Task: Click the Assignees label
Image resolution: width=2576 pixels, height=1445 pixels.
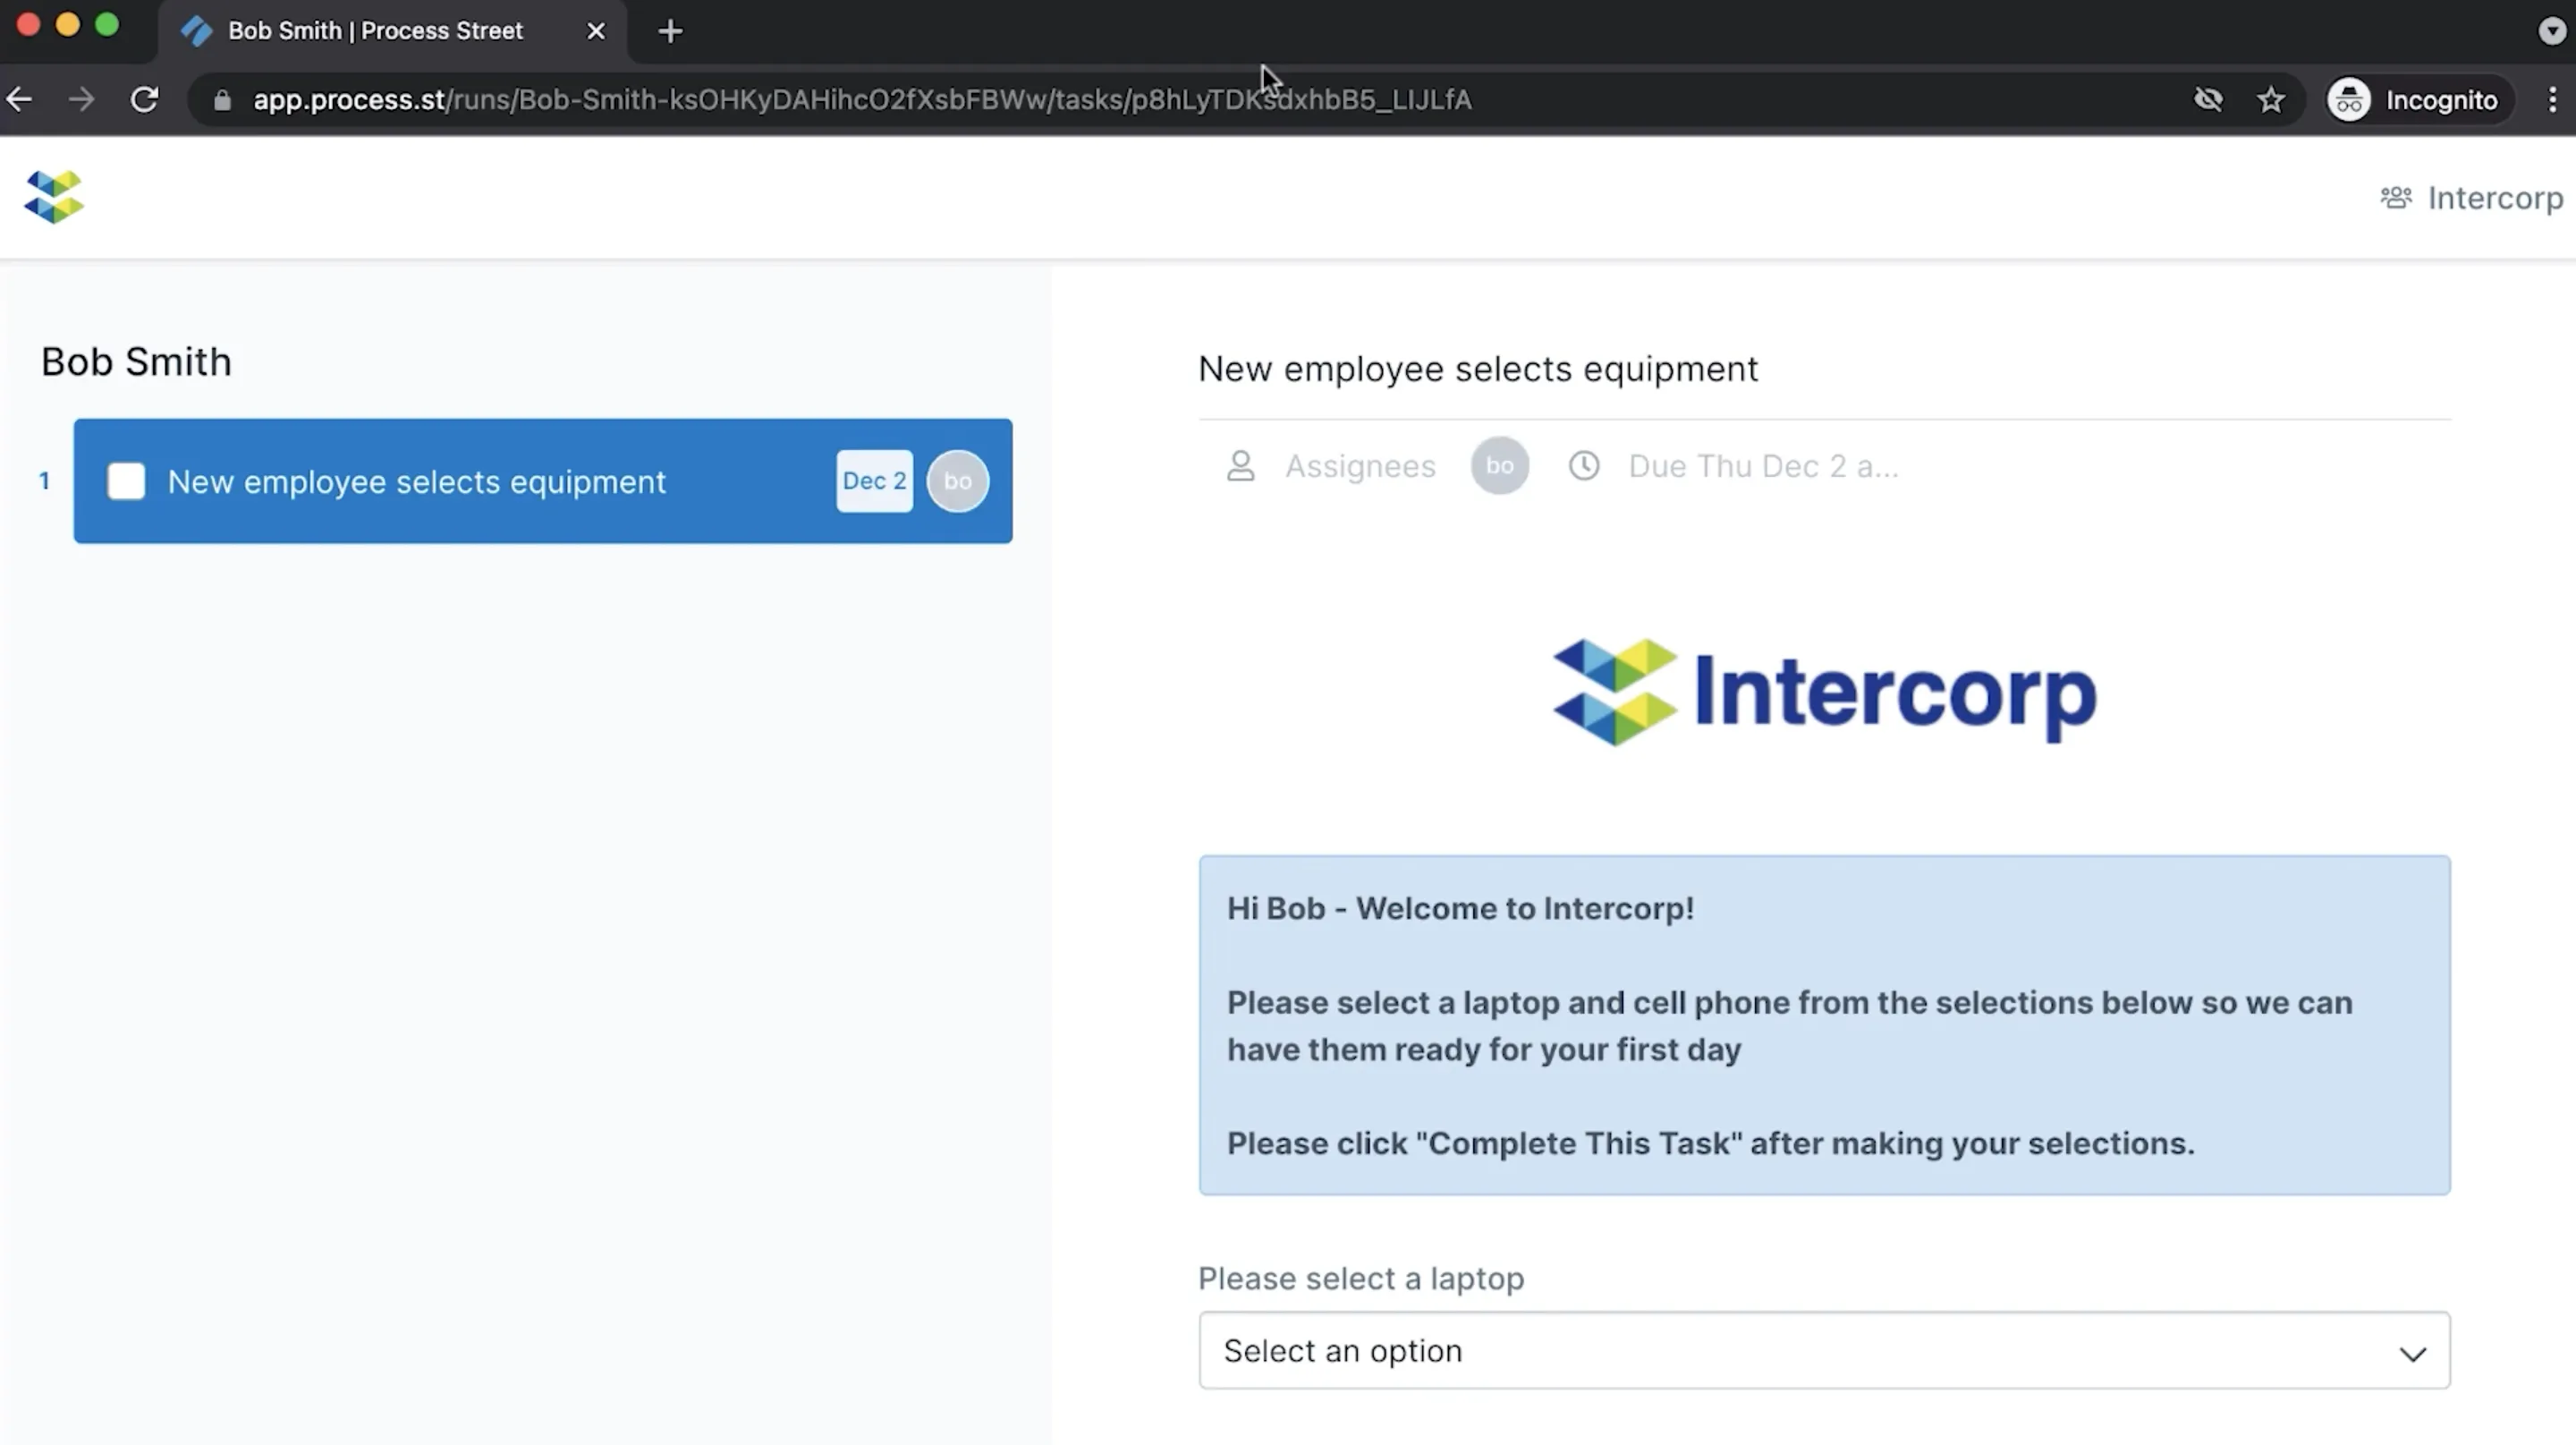Action: (x=1360, y=466)
